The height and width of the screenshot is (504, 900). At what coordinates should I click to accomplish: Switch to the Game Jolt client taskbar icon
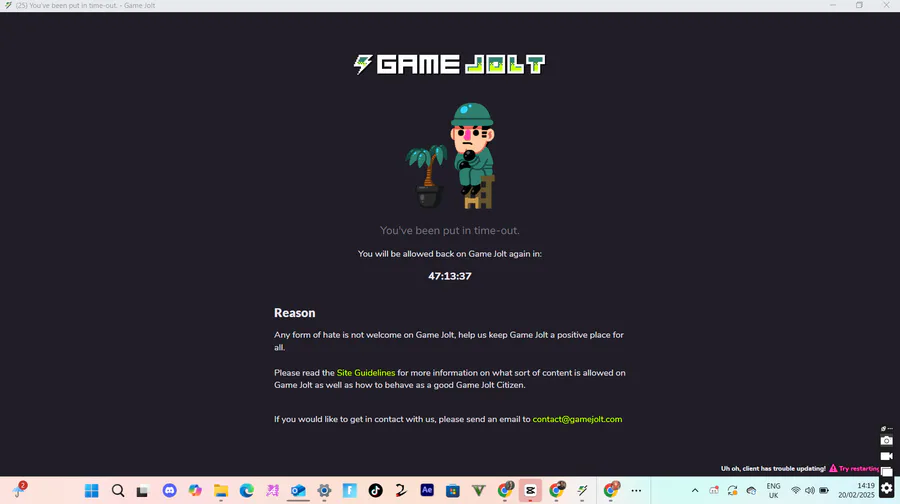[x=582, y=490]
